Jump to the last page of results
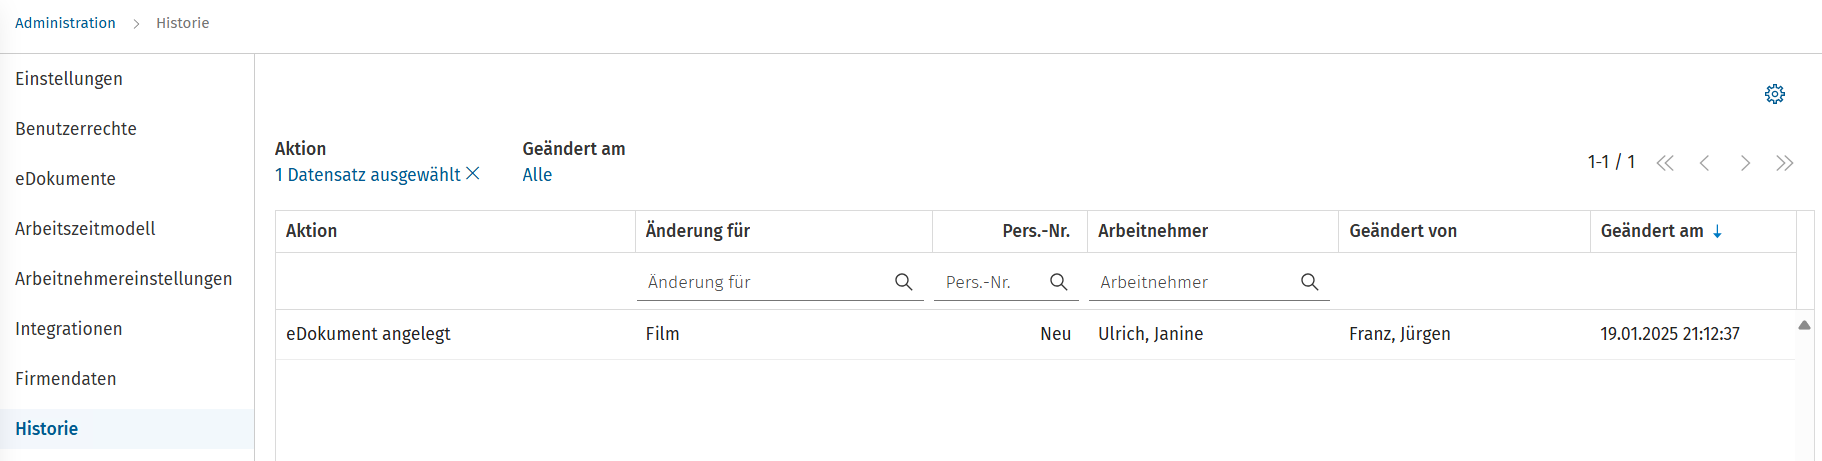 (1785, 163)
